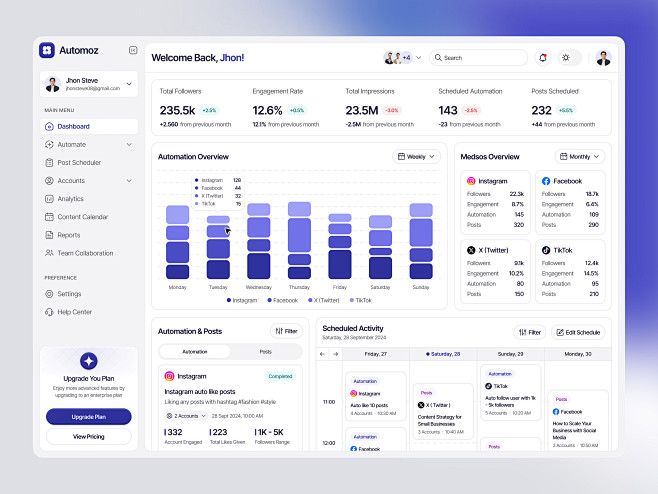The width and height of the screenshot is (658, 494).
Task: Toggle the light/dark theme switch
Action: [x=568, y=58]
